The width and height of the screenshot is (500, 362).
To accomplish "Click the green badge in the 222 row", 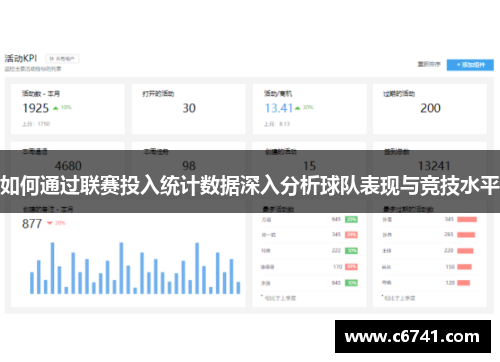I will pyautogui.click(x=351, y=251).
